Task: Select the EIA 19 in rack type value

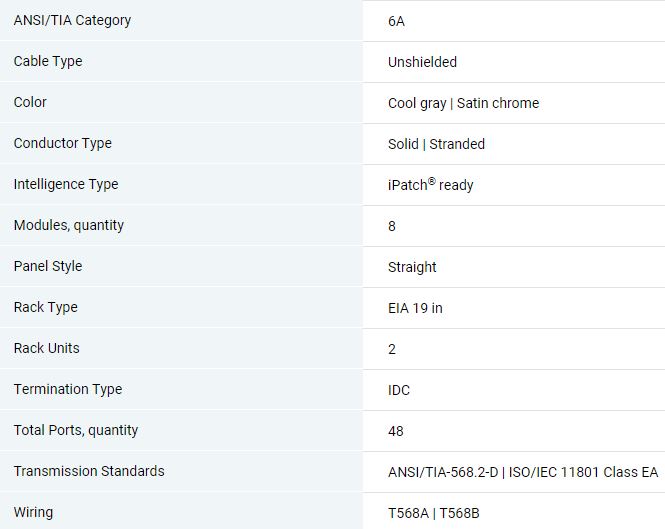Action: coord(415,308)
